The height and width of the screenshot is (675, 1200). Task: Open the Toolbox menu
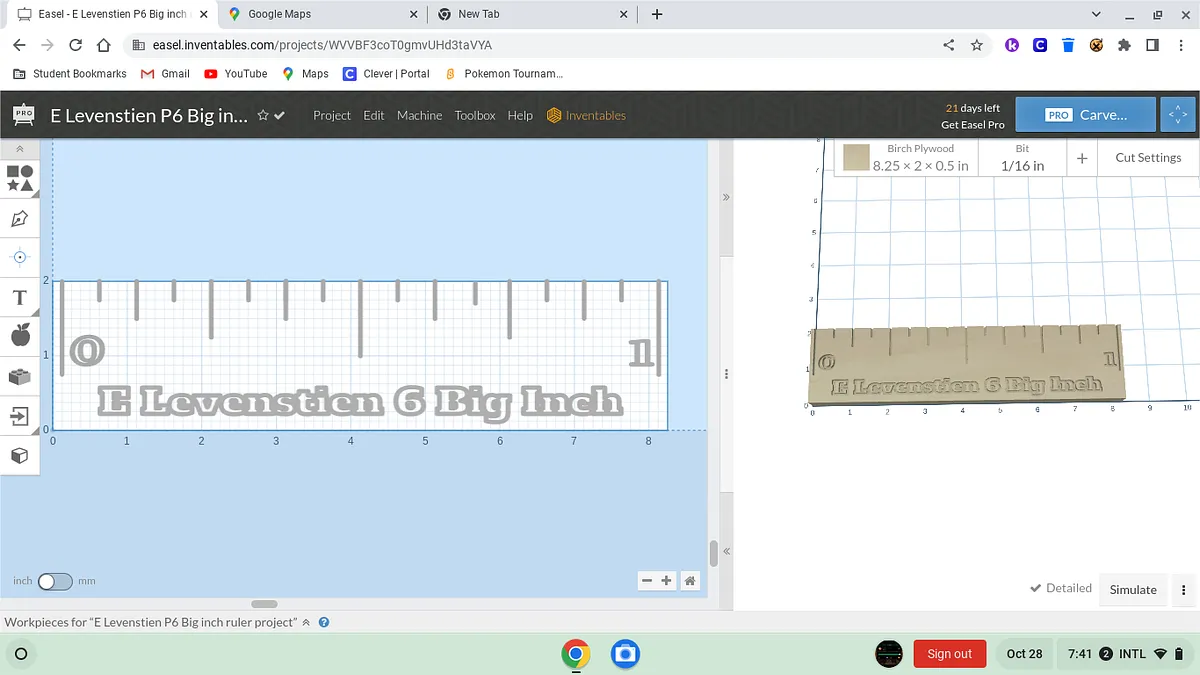click(x=475, y=115)
